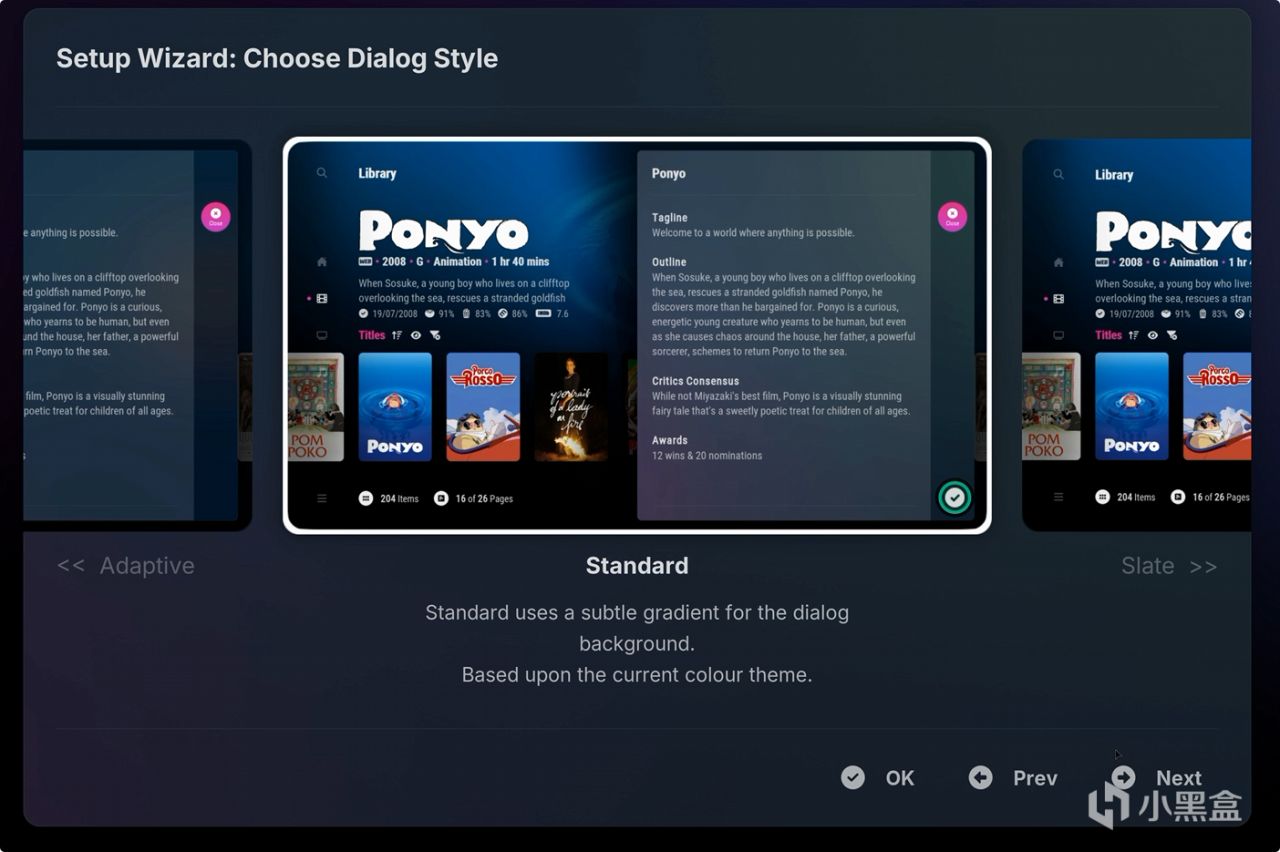Switch to the Slate dialog style

(x=1169, y=566)
